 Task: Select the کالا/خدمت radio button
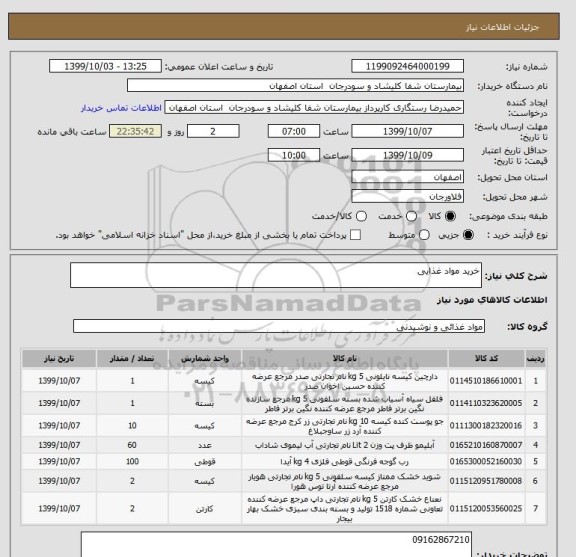[361, 216]
